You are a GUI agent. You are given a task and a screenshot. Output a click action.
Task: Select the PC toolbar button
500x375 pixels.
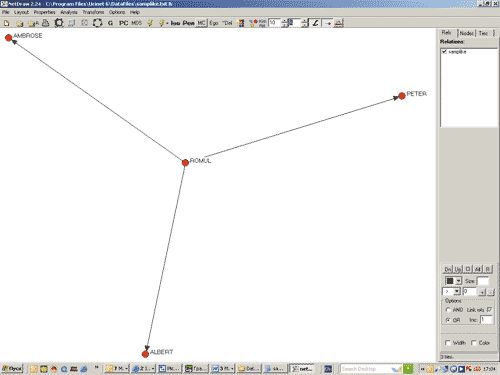pos(123,23)
